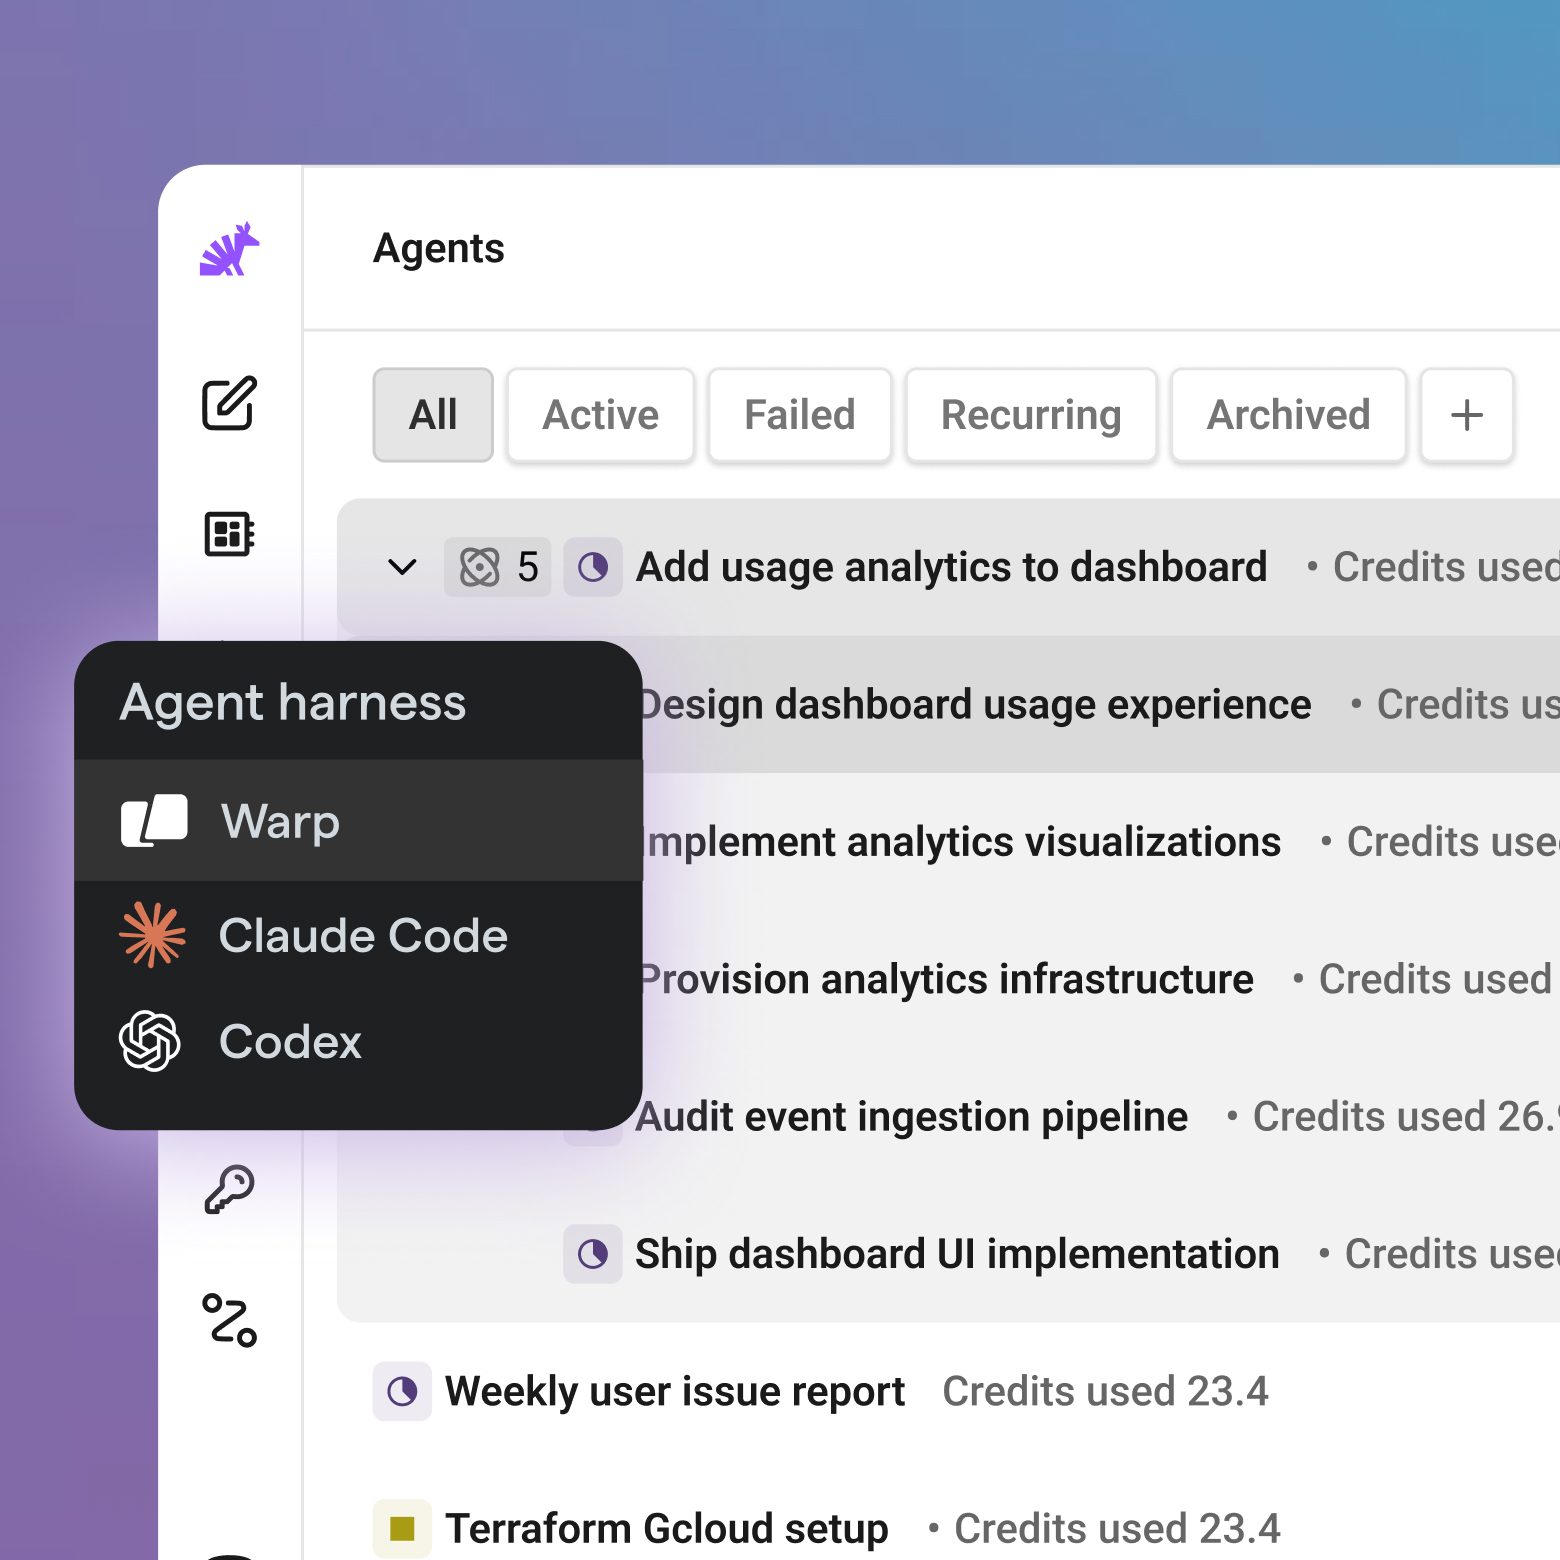Open Ship dashboard UI implementation row
Screen dimensions: 1560x1560
click(x=948, y=1254)
